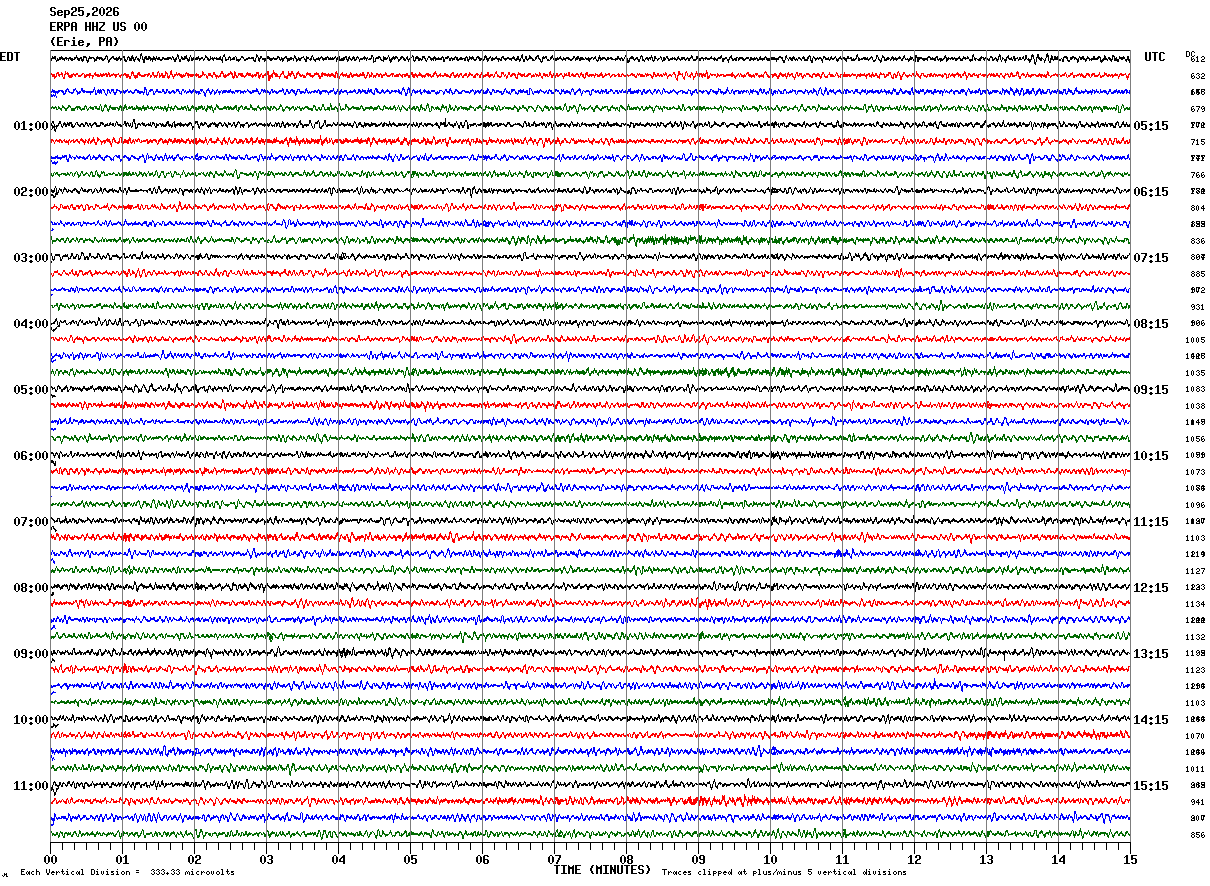Click the 07:00 EDT row label
1210x886 pixels.
(x=31, y=522)
